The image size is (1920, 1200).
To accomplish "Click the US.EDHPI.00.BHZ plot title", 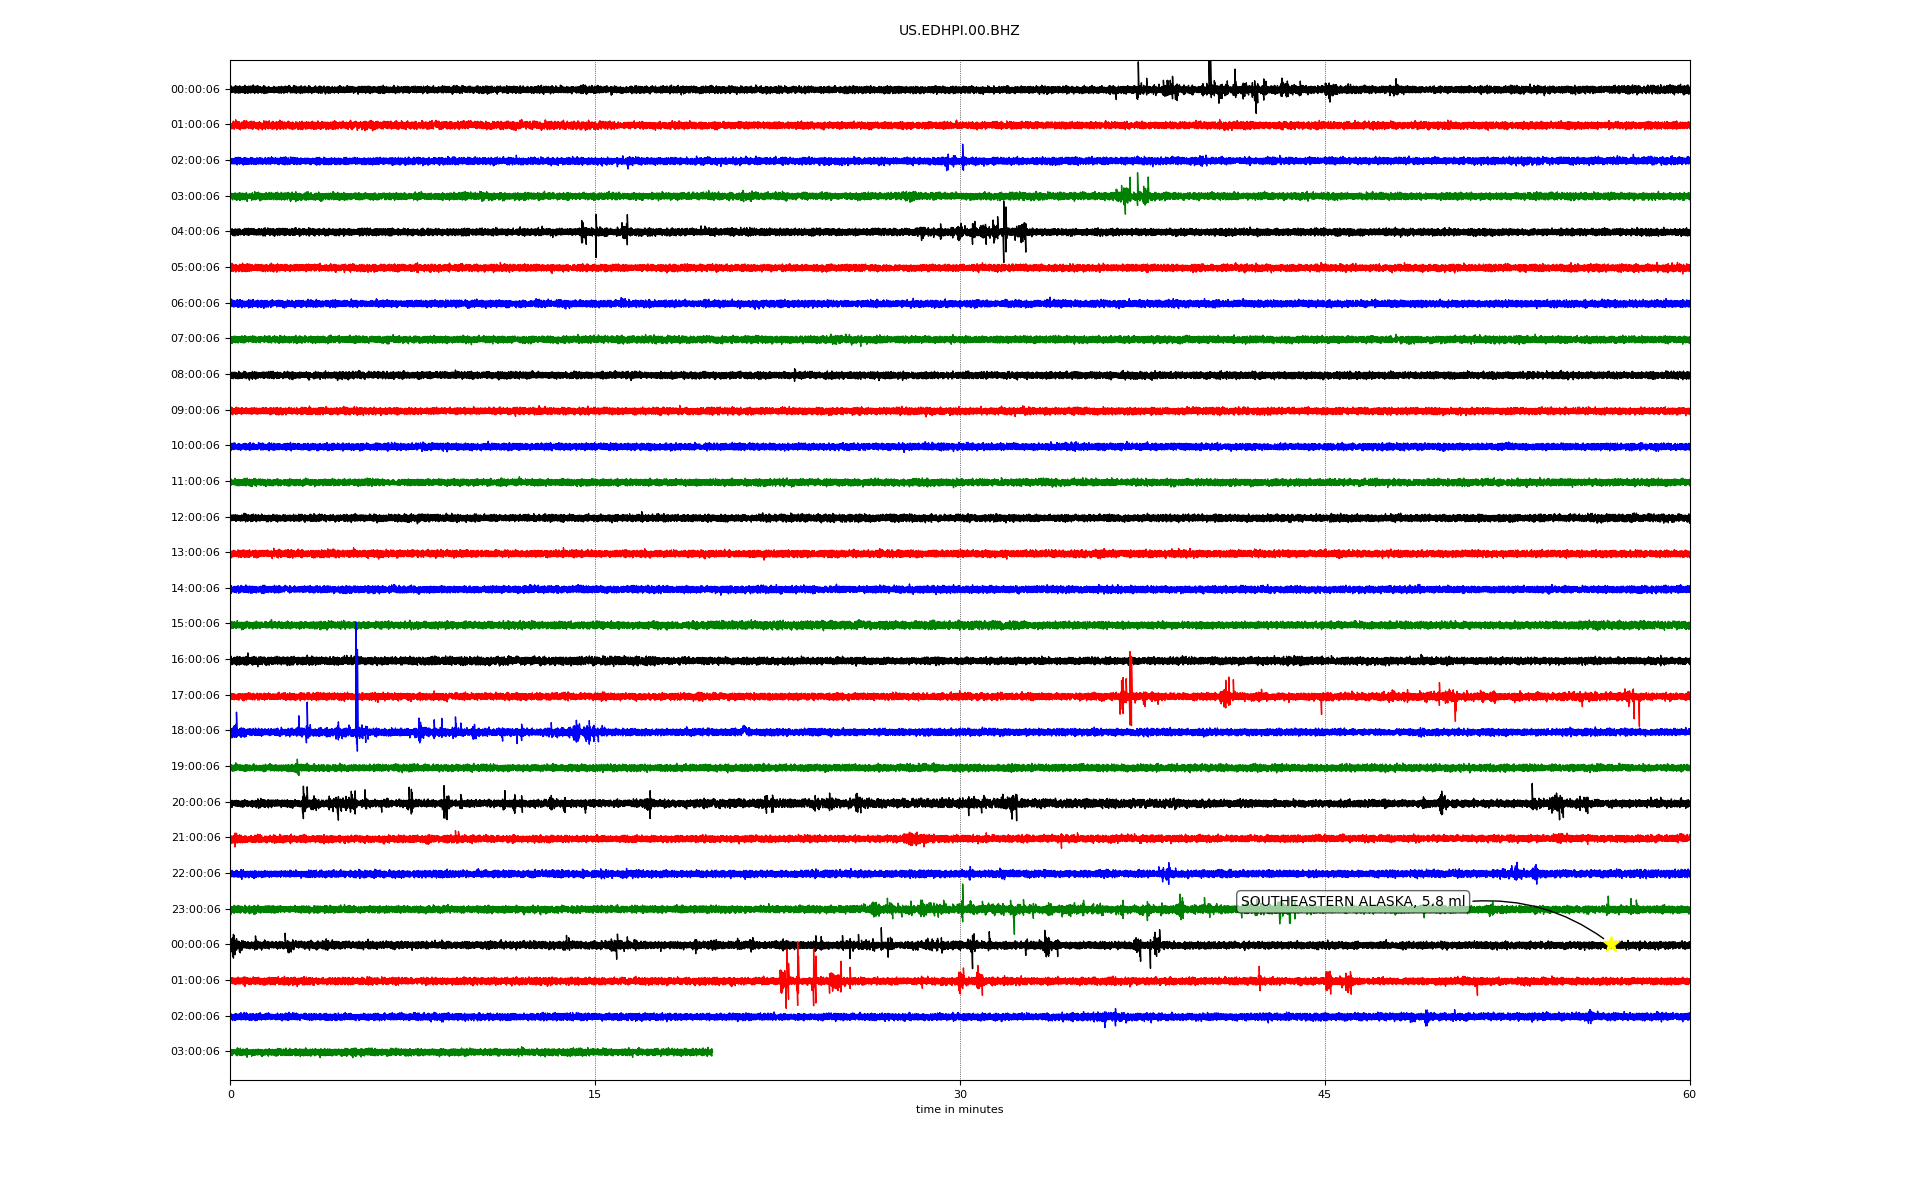I will (959, 31).
